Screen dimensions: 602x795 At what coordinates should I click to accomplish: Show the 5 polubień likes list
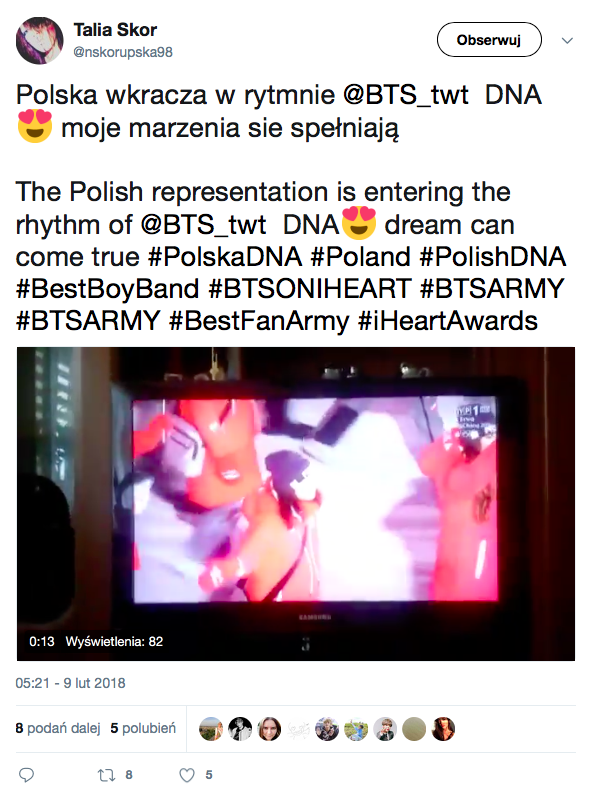pyautogui.click(x=143, y=728)
